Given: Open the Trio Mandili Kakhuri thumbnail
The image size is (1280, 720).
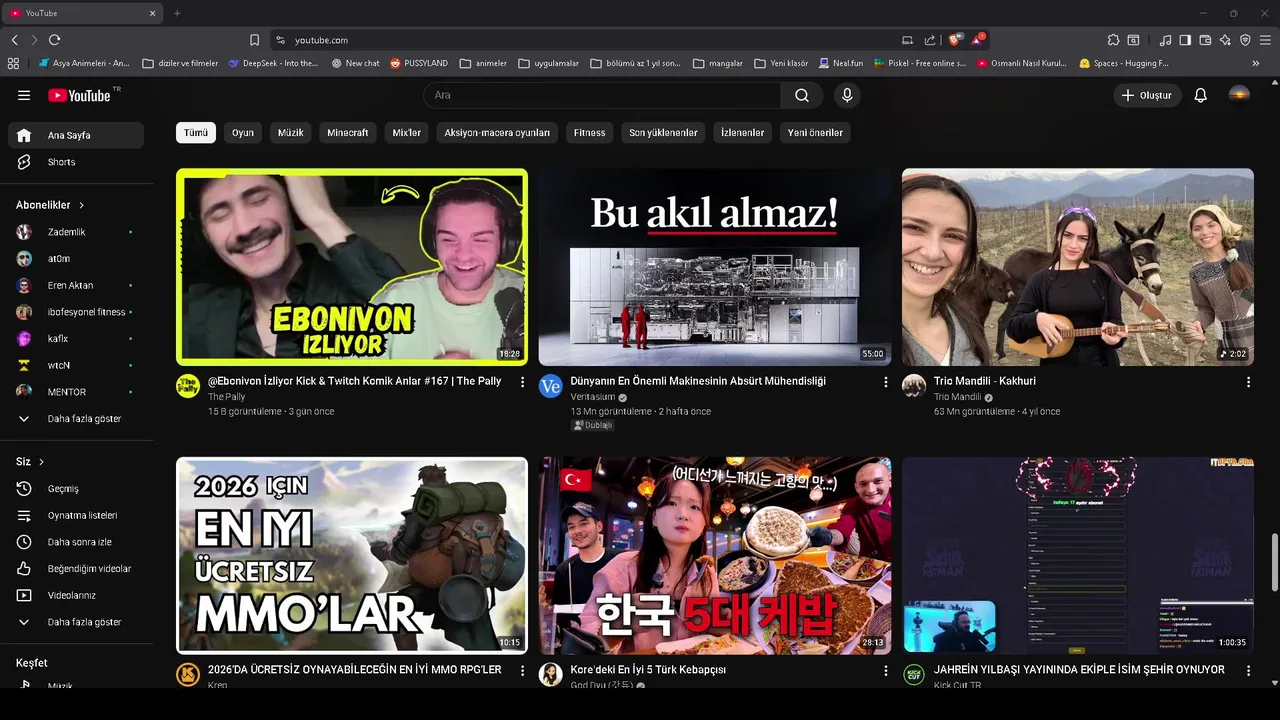Looking at the screenshot, I should point(1078,267).
